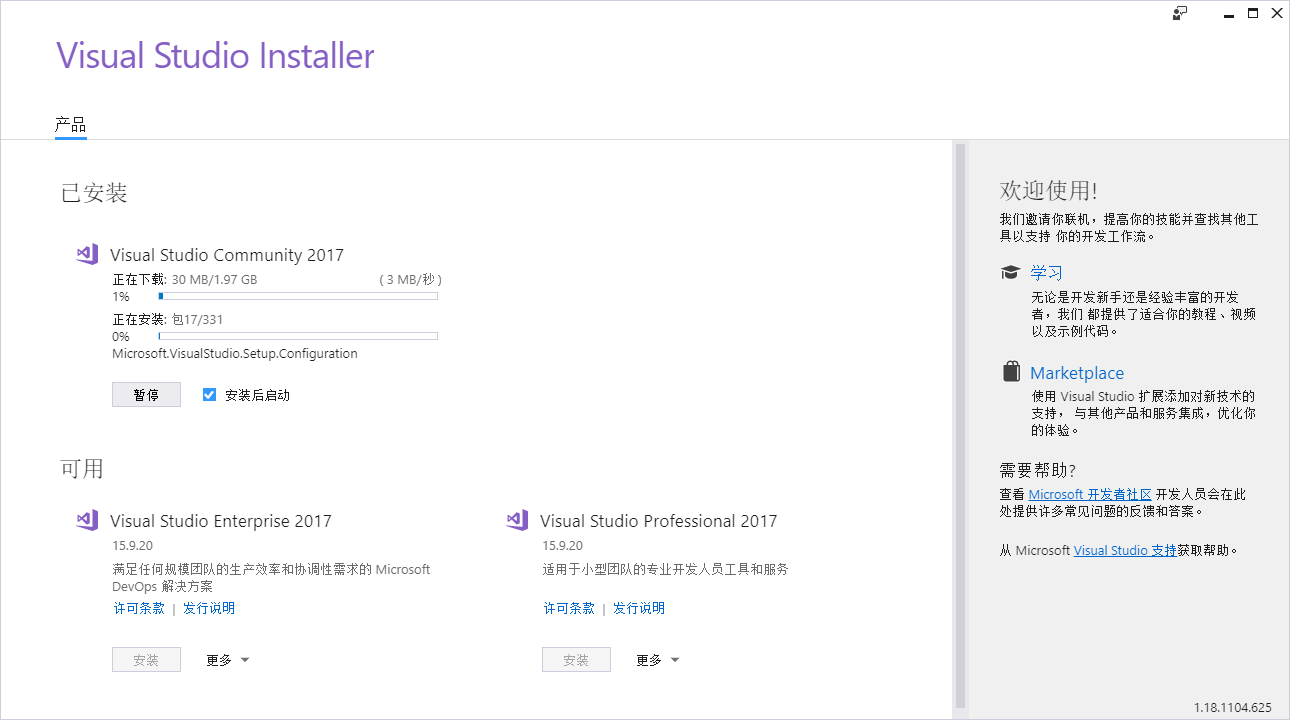Enable the 安装后启动 checkbox
1290x720 pixels.
(x=209, y=394)
